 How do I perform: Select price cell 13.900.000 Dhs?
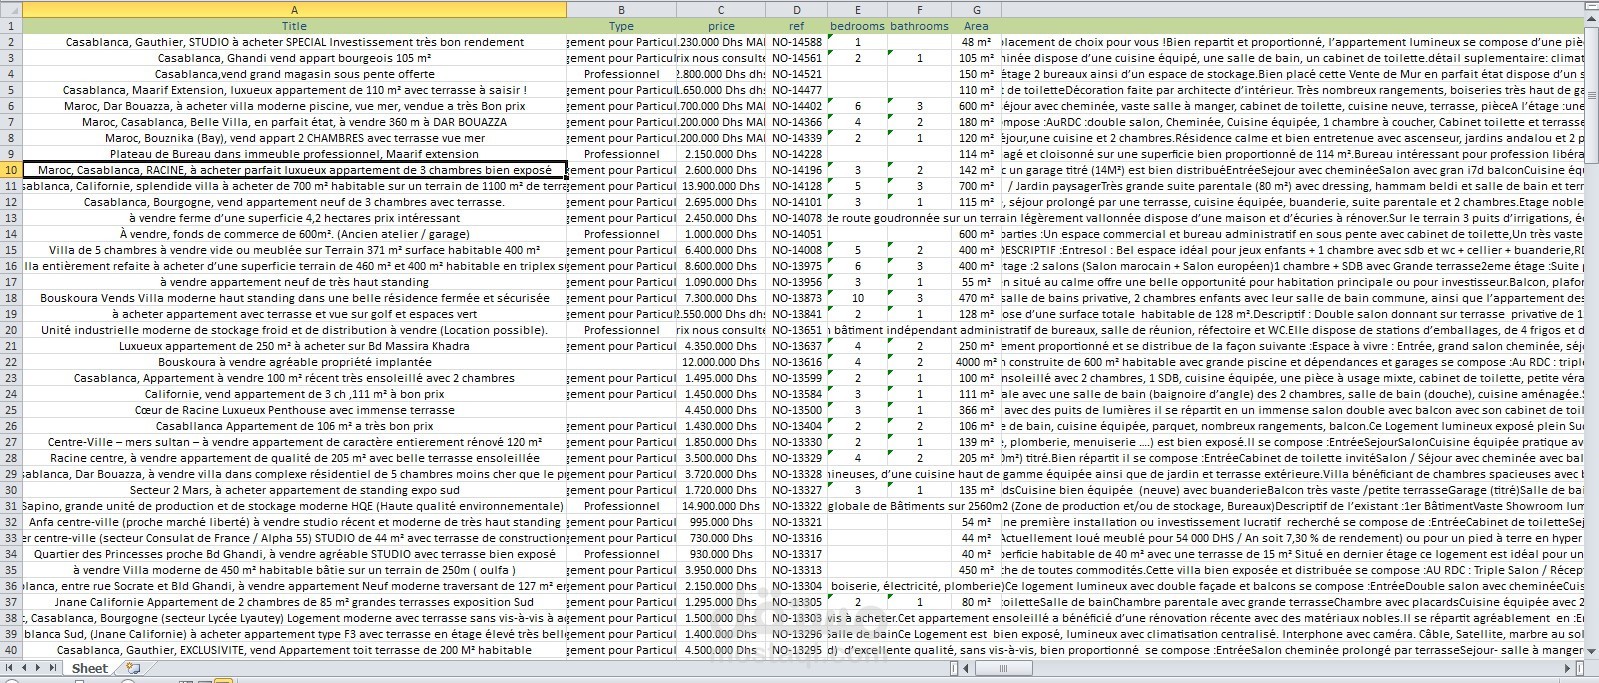(721, 186)
